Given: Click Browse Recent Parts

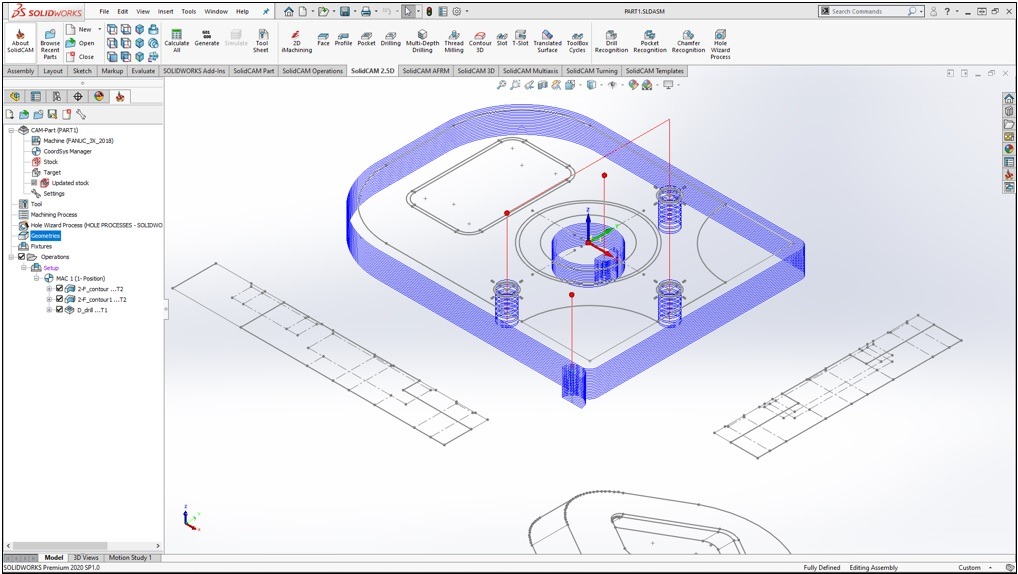Looking at the screenshot, I should (x=50, y=44).
